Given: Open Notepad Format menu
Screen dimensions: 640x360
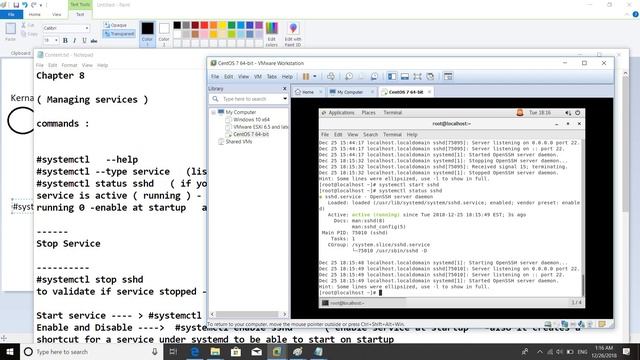Looking at the screenshot, I should (69, 65).
